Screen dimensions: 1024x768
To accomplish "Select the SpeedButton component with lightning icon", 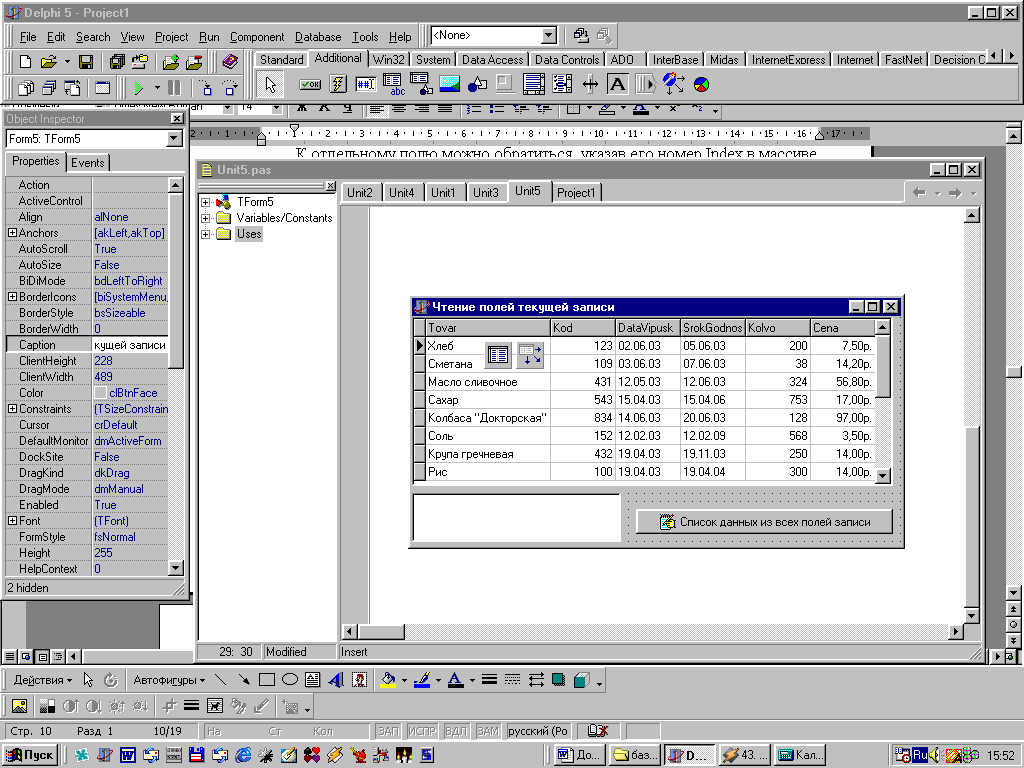I will coord(338,84).
